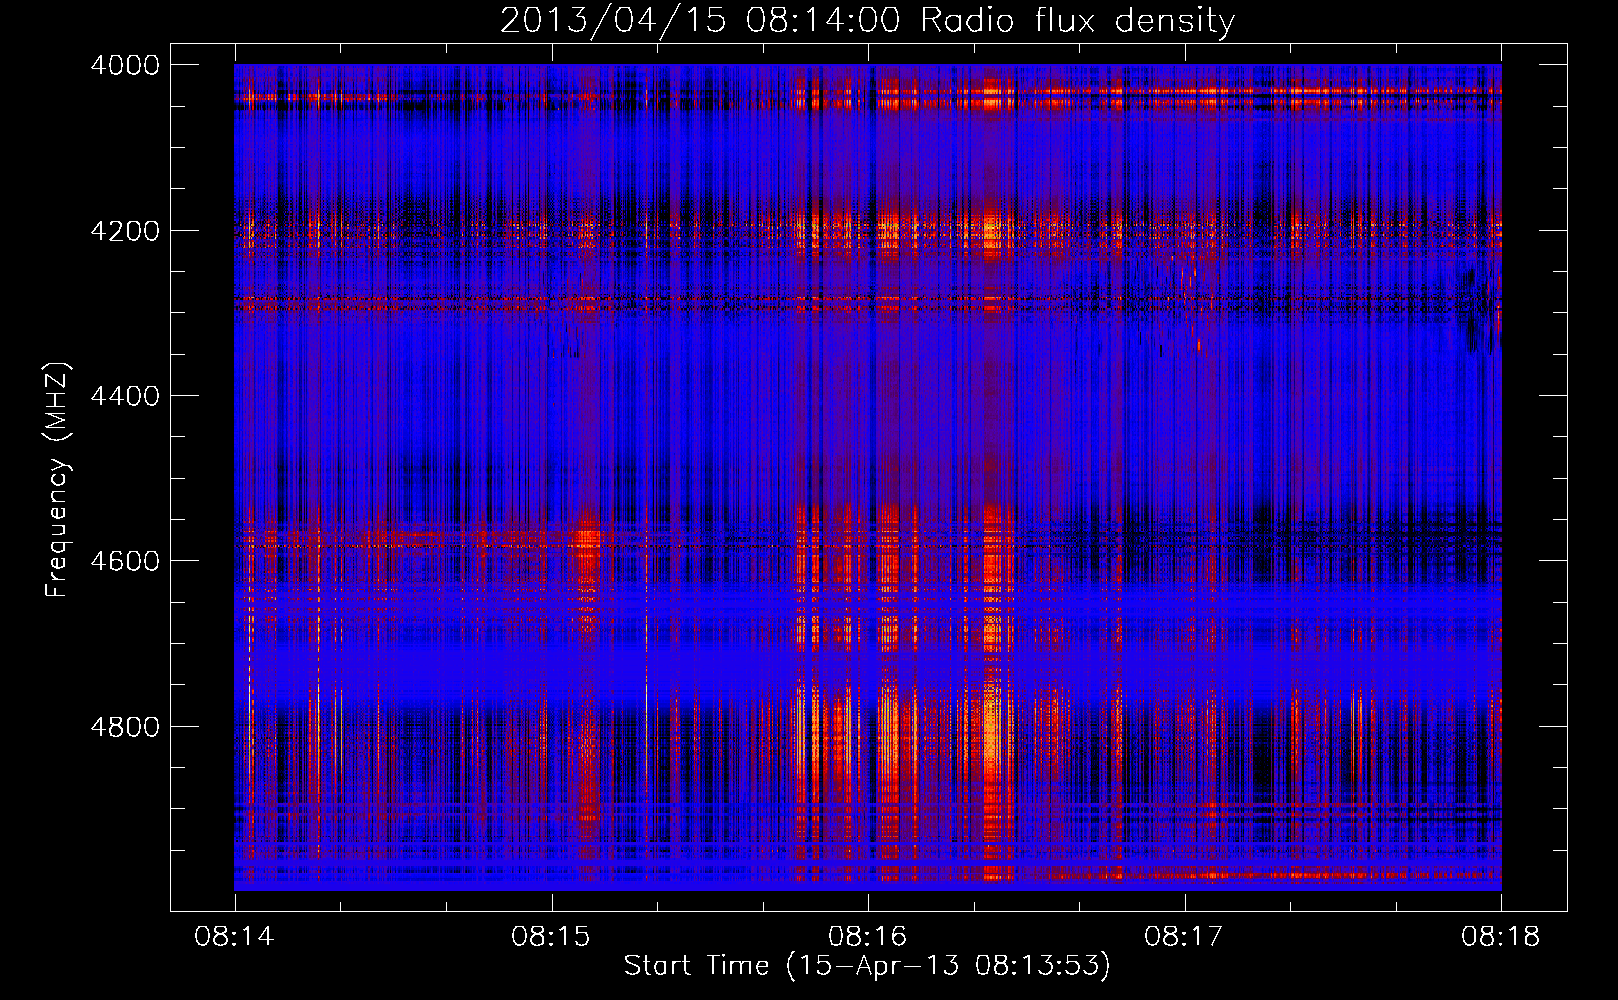1618x1000 pixels.
Task: Click the plot title "2013/04/15 08:14:00 Radio flux density"
Action: [x=867, y=21]
